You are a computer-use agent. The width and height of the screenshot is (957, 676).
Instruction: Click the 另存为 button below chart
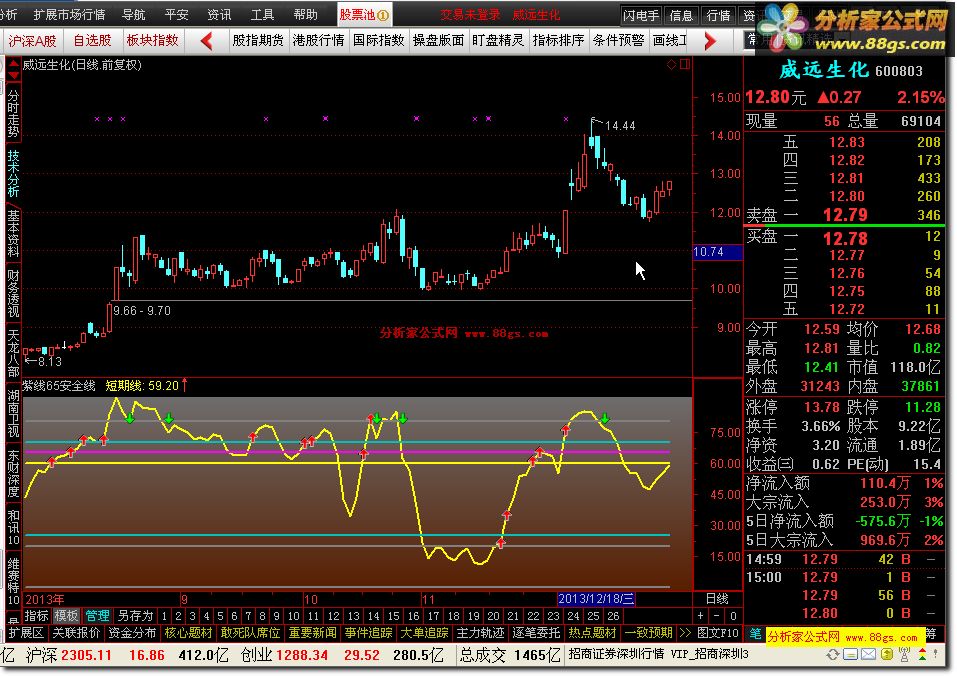tap(135, 616)
